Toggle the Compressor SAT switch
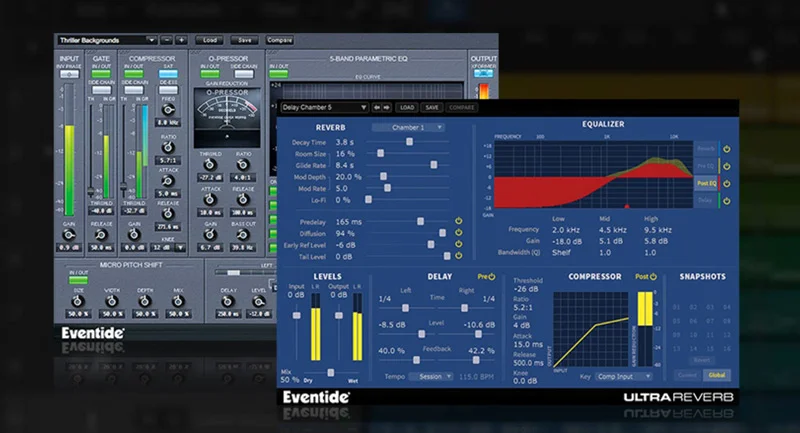Viewport: 800px width, 433px height. tap(168, 74)
